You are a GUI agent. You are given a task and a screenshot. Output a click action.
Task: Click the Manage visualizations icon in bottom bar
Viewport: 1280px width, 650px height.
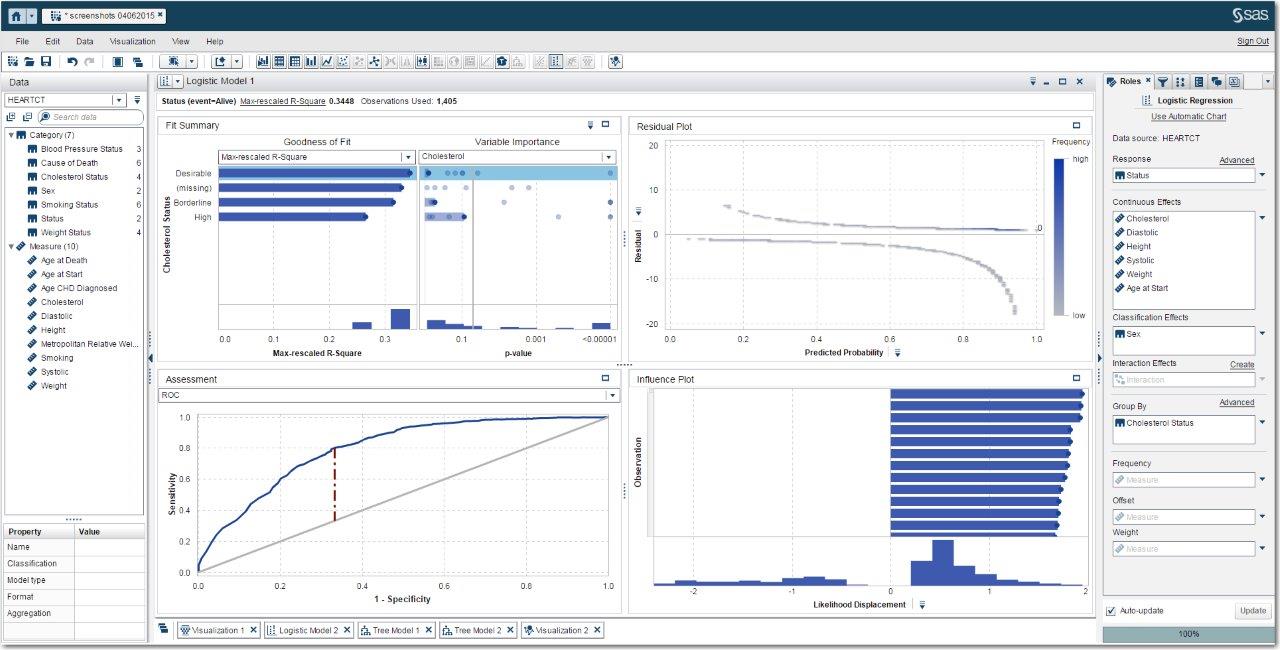pyautogui.click(x=164, y=629)
